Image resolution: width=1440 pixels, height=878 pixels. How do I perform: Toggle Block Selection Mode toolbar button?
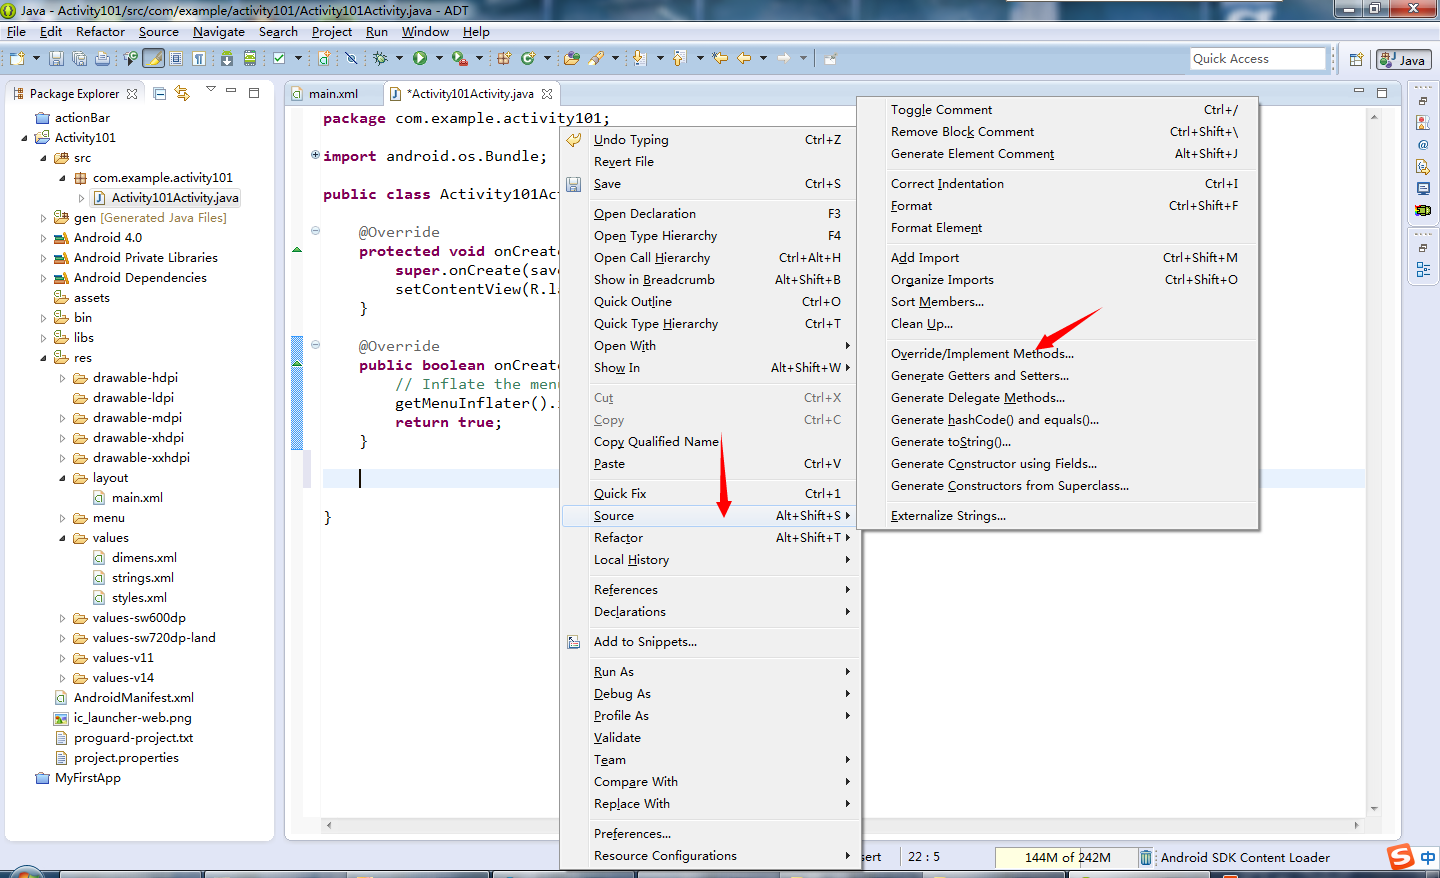[176, 59]
